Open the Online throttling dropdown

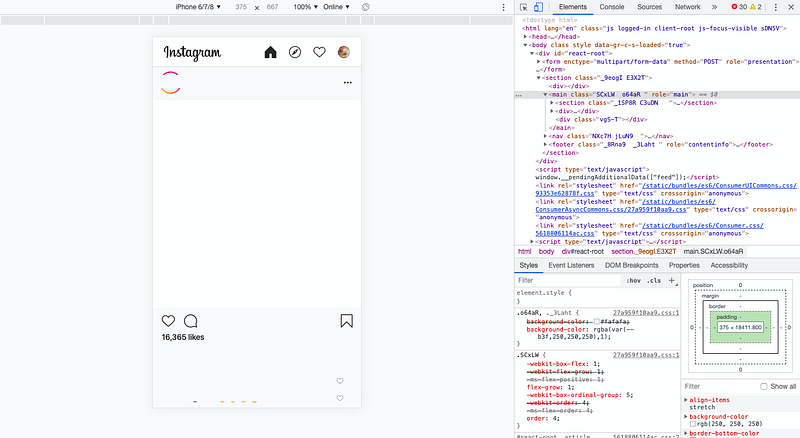[x=336, y=7]
